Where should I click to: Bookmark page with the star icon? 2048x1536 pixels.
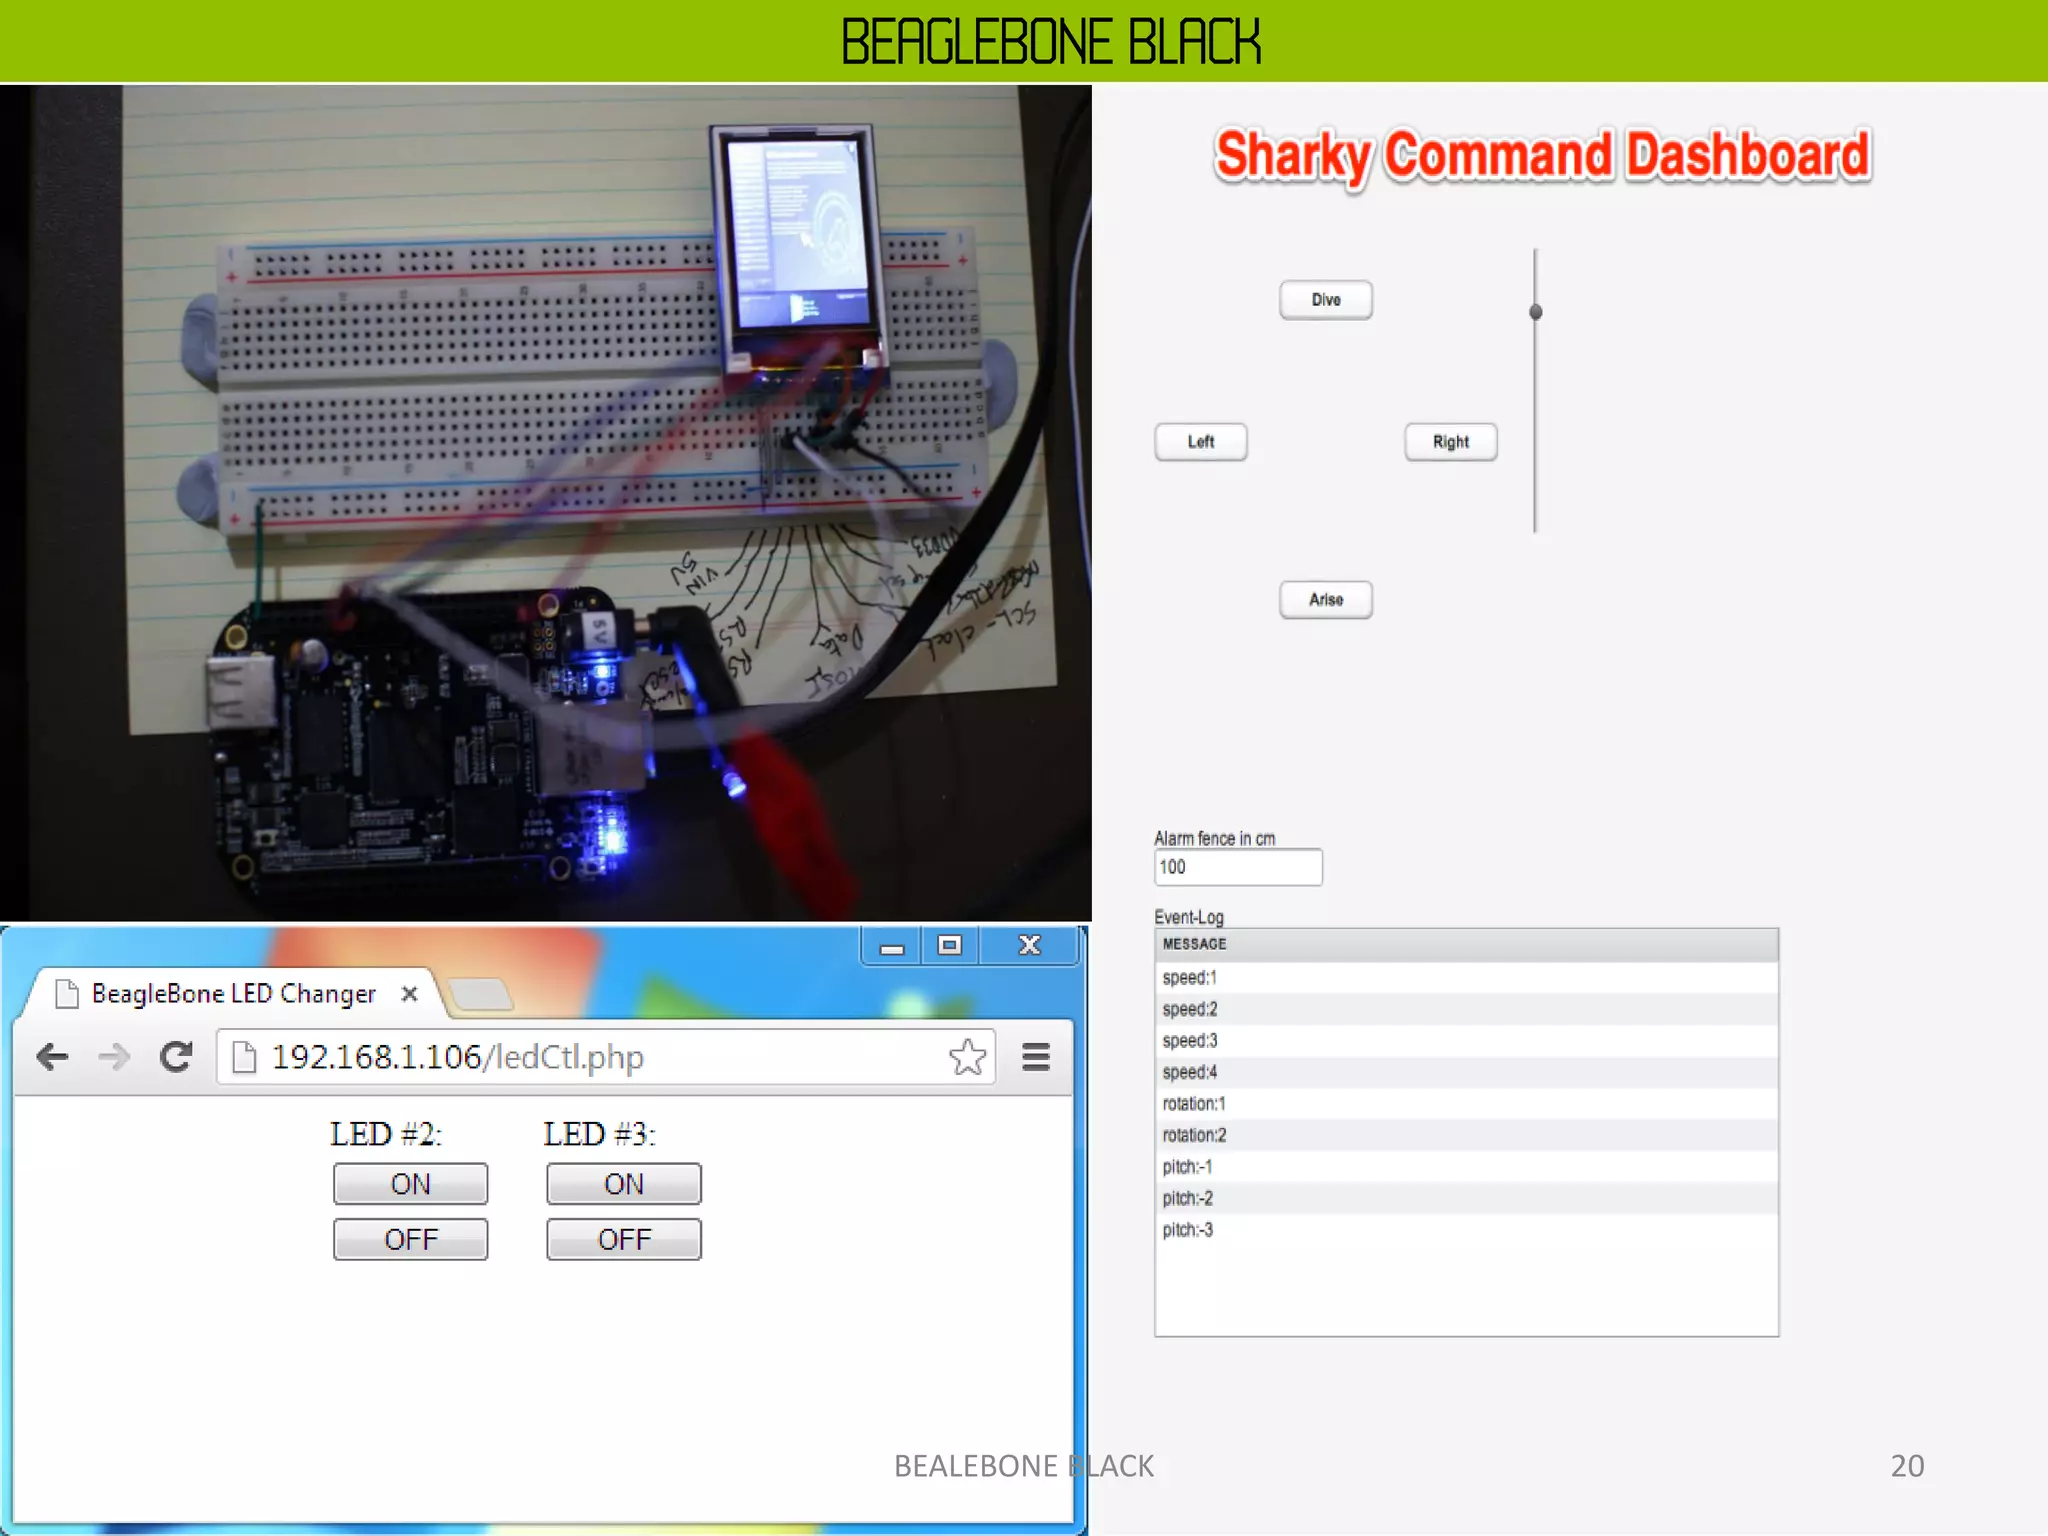[967, 1057]
